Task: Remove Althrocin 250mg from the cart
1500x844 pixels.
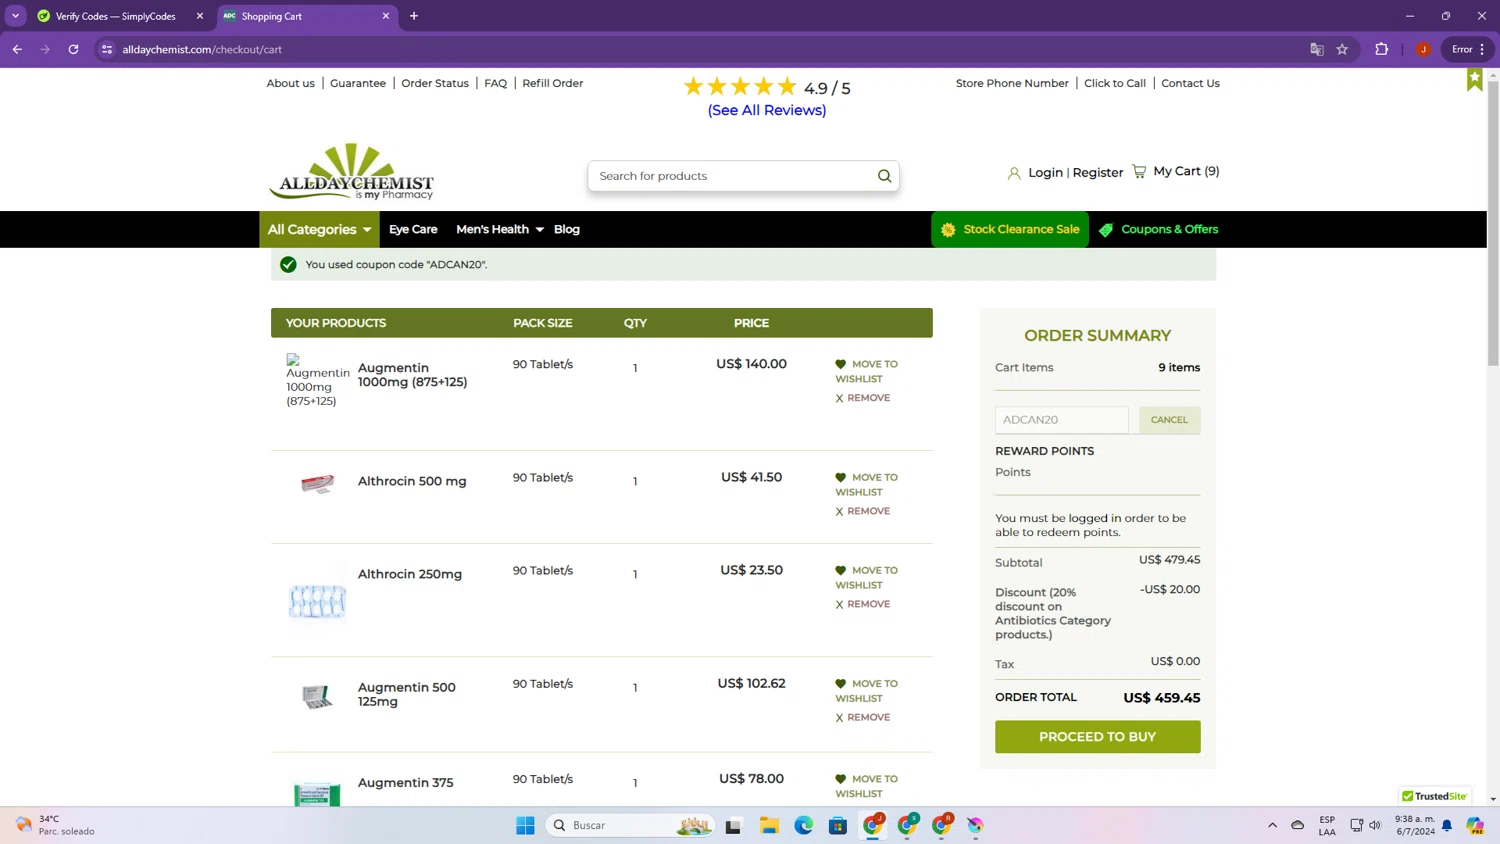Action: pos(863,604)
